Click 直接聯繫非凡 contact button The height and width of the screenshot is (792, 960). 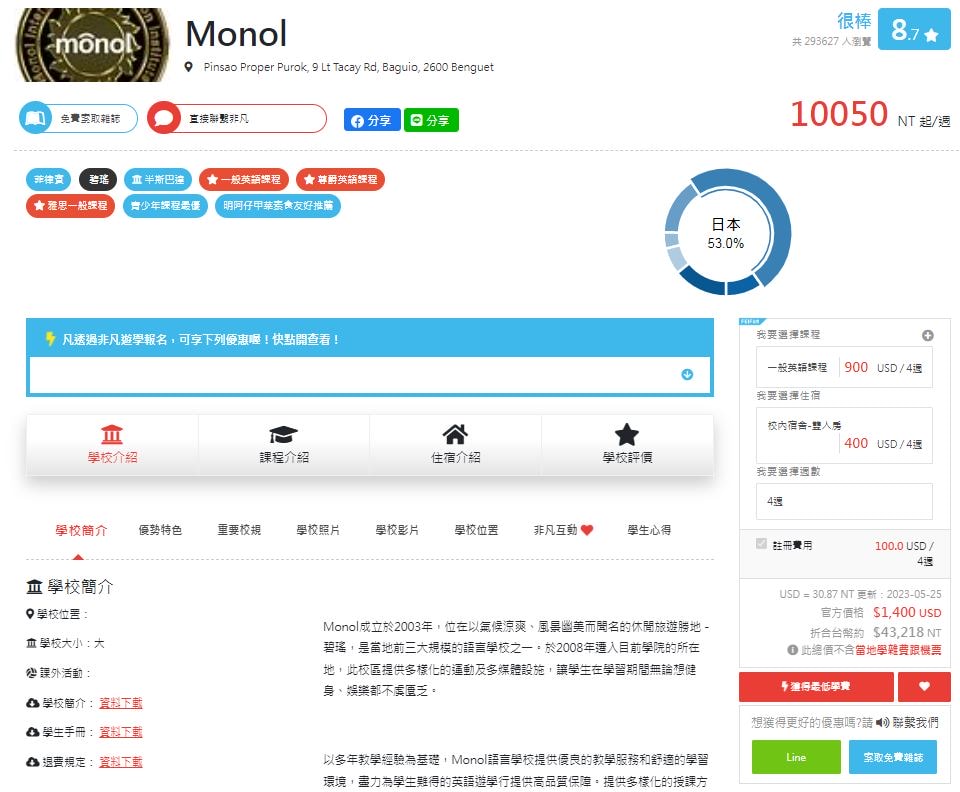tap(237, 118)
